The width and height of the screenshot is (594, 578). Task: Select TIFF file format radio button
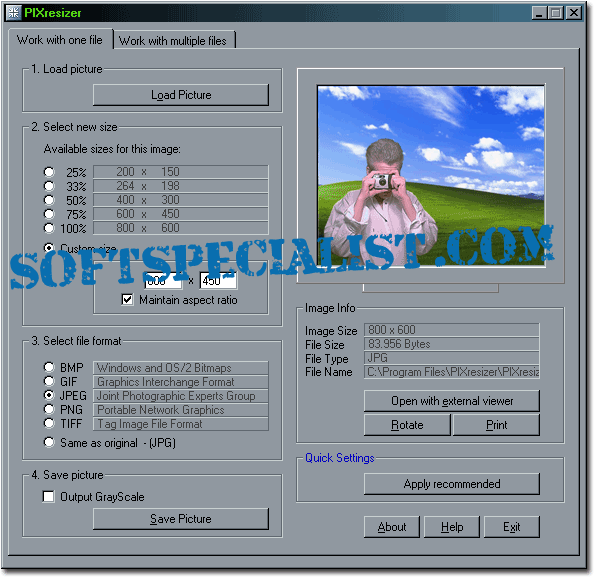point(49,423)
